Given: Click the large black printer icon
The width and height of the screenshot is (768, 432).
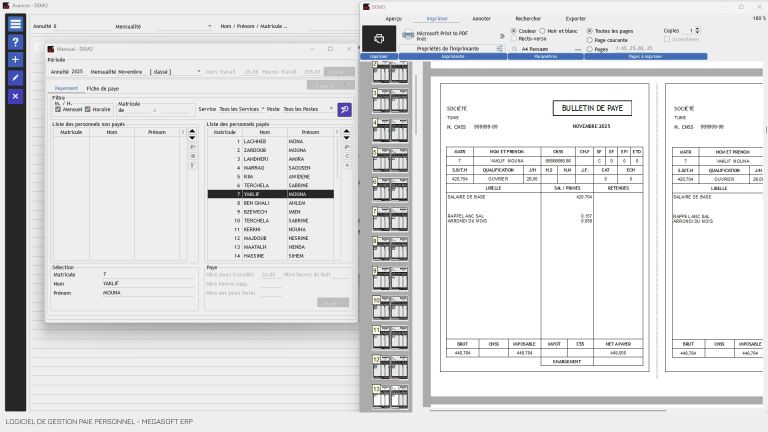Looking at the screenshot, I should (379, 39).
